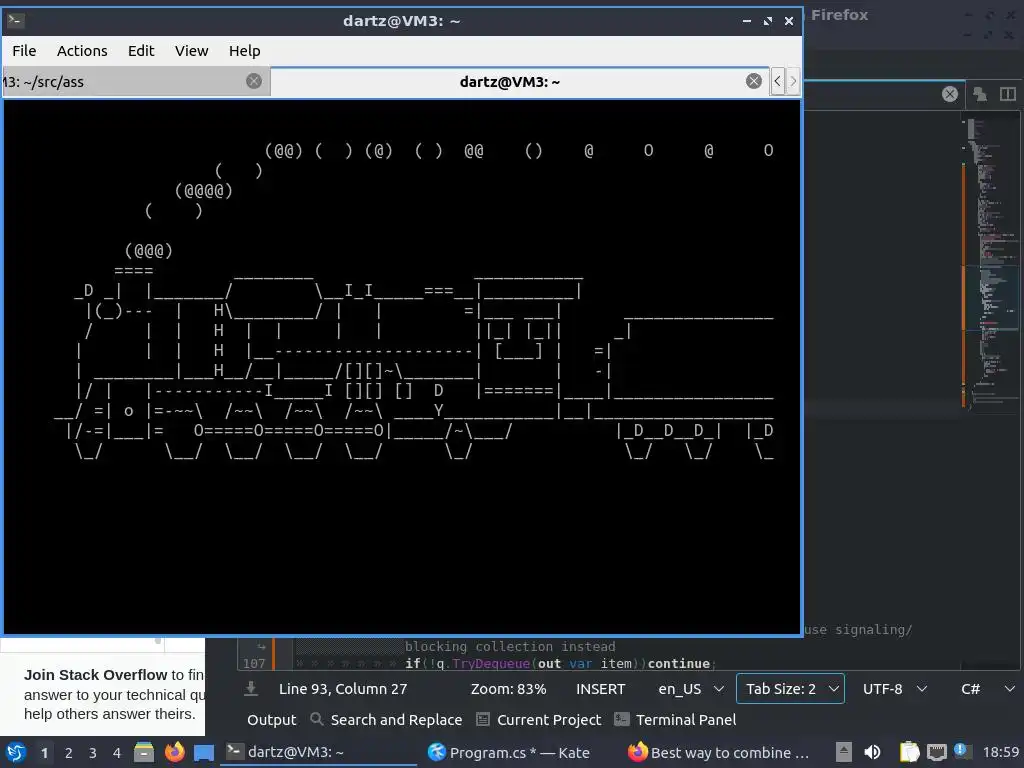
Task: Click the Search and Replace magnifier icon
Action: click(x=317, y=719)
